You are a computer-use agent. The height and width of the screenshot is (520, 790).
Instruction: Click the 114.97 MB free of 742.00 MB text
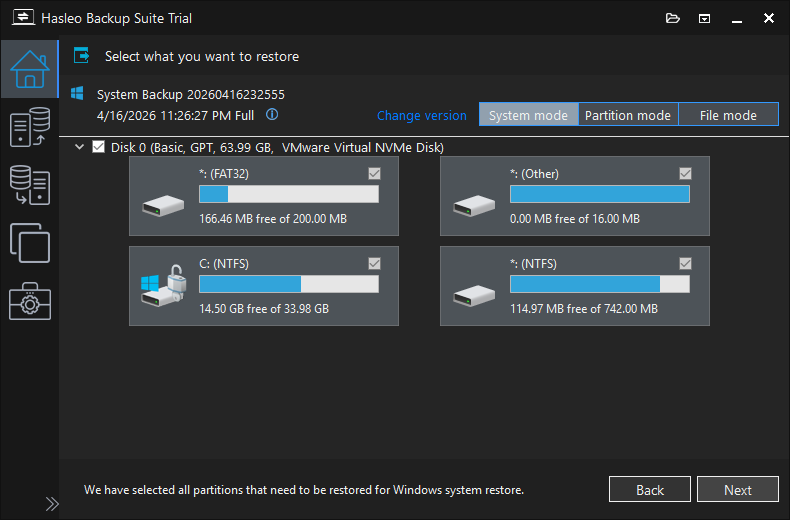[584, 308]
